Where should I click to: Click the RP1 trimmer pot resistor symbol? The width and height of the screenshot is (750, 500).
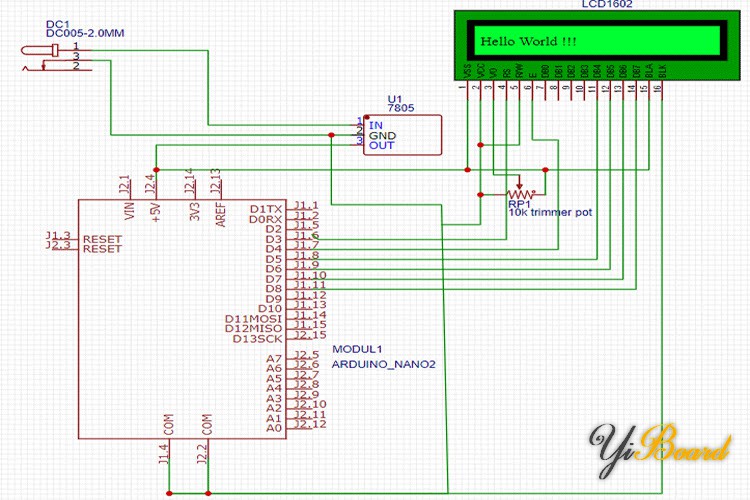(519, 193)
